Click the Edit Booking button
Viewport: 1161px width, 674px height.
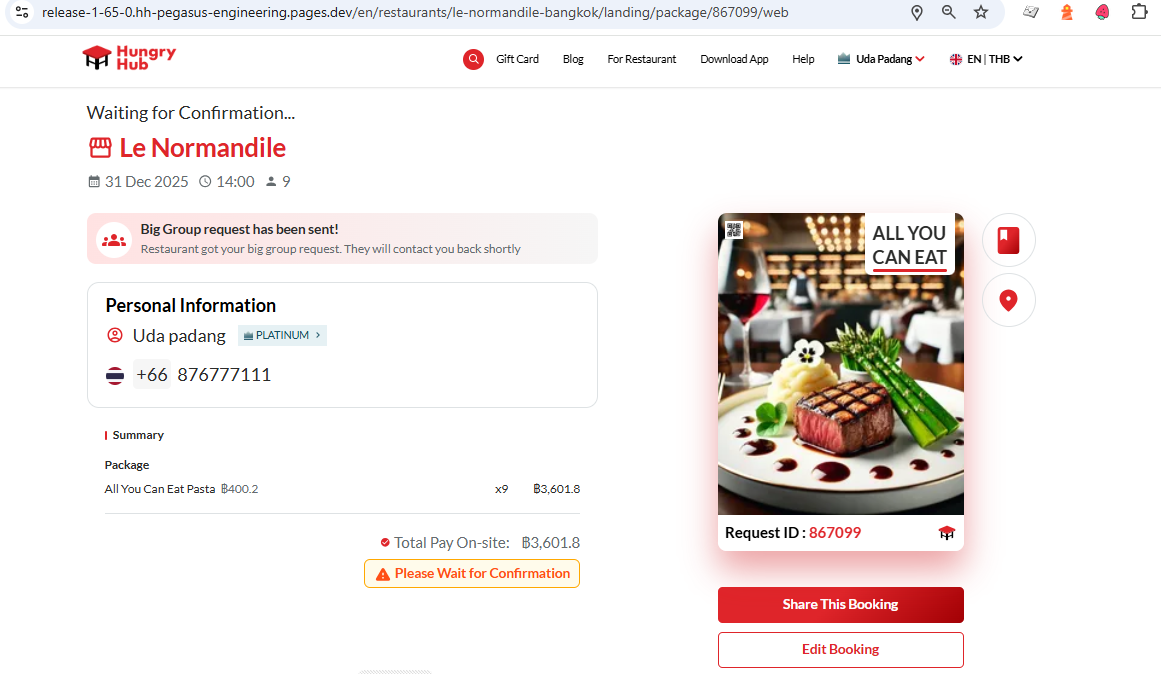pos(840,650)
